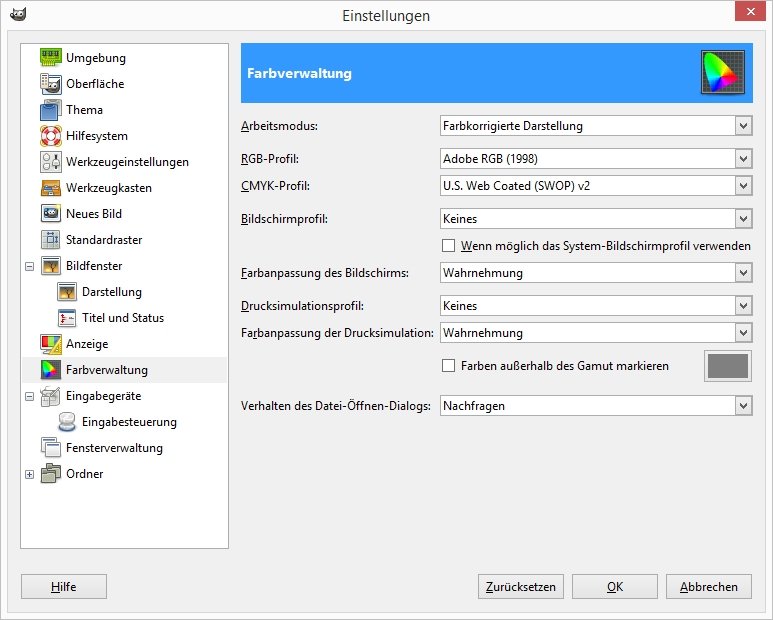Select Titel und Status in sidebar
773x620 pixels.
[x=122, y=318]
